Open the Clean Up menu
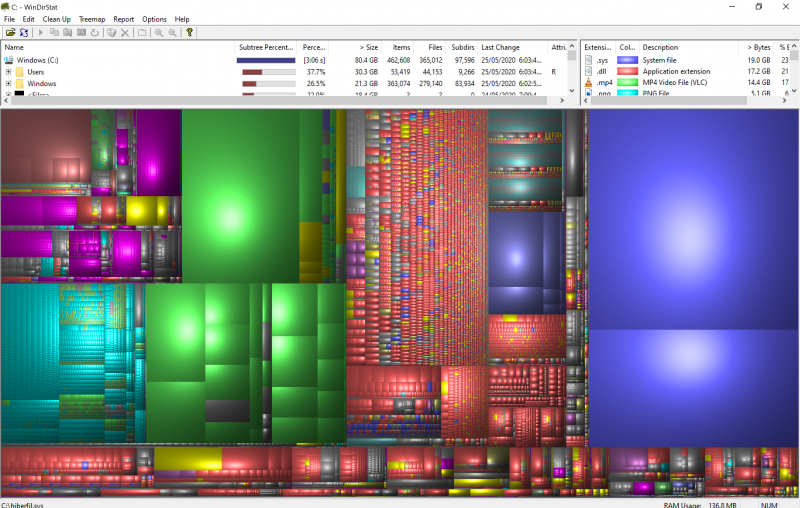Screen dimensions: 800x508 56,19
